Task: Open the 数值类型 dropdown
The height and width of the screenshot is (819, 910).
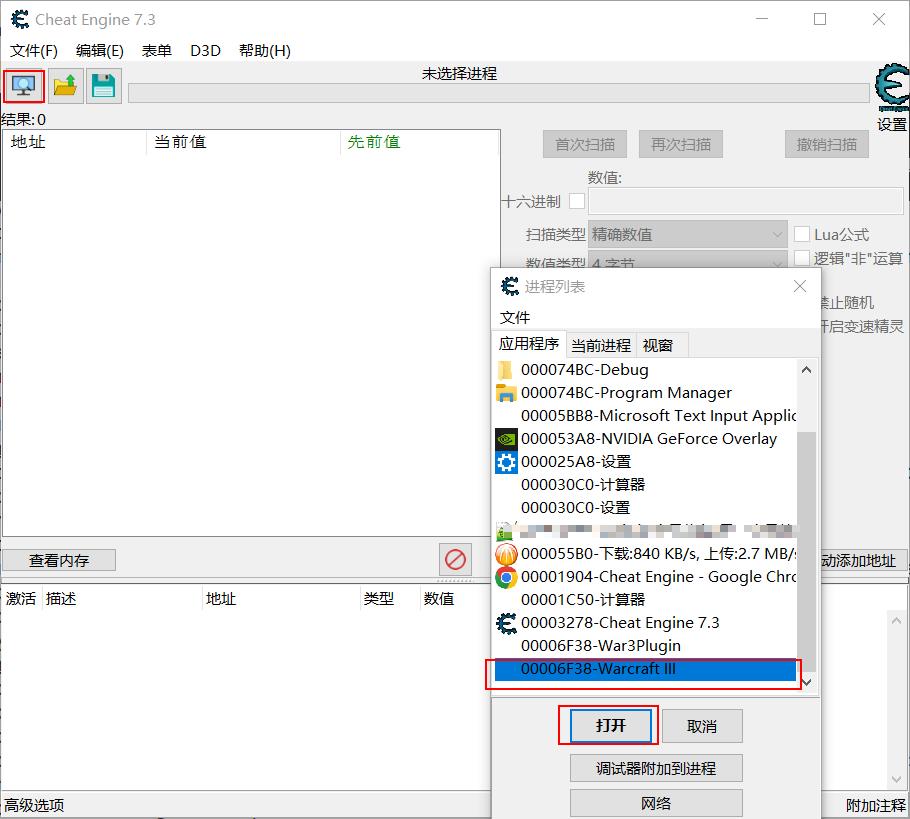Action: (688, 260)
